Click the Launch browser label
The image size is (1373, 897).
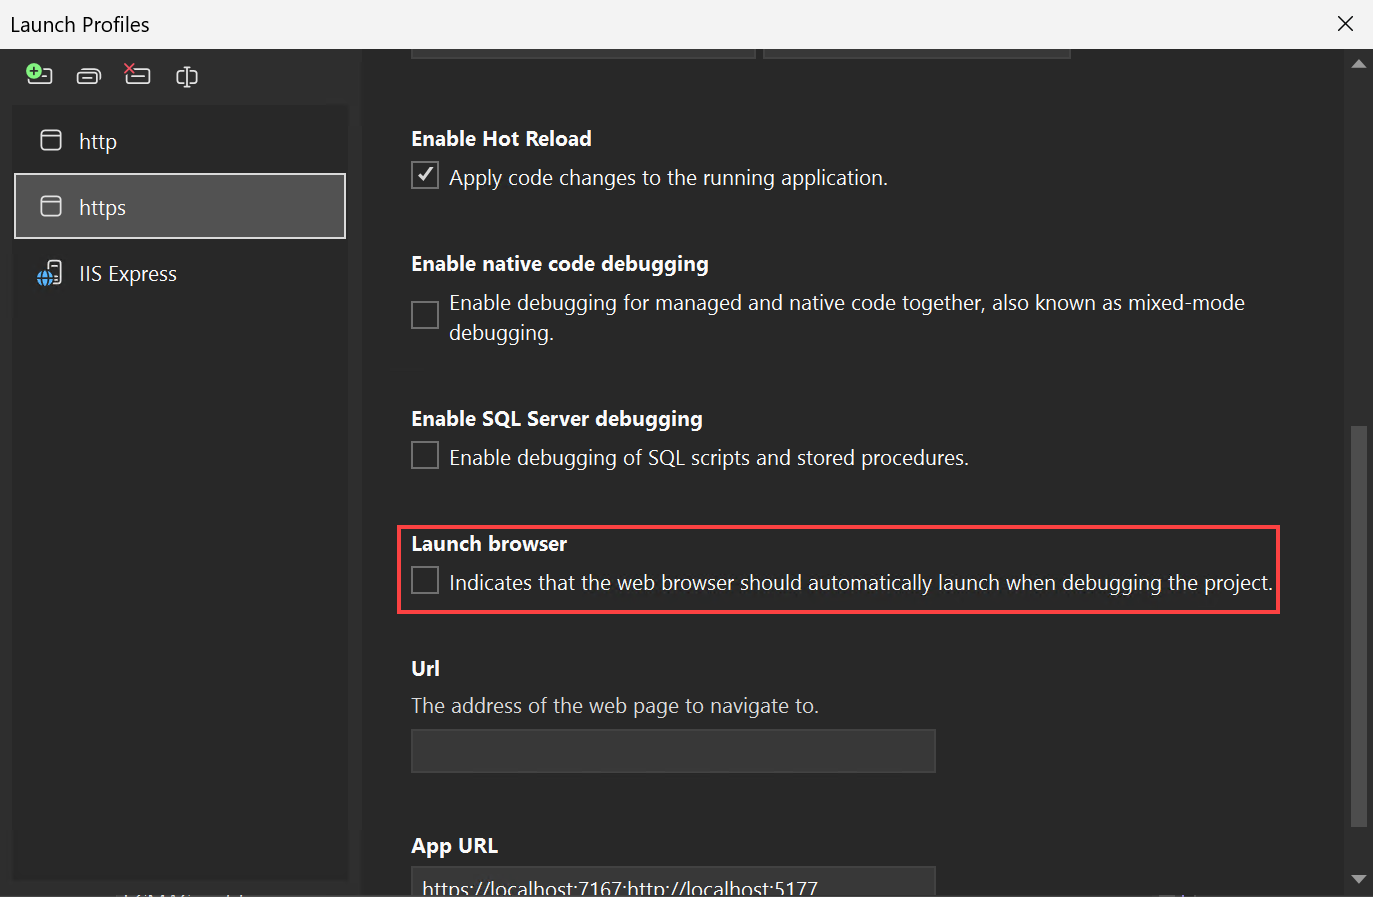coord(489,544)
